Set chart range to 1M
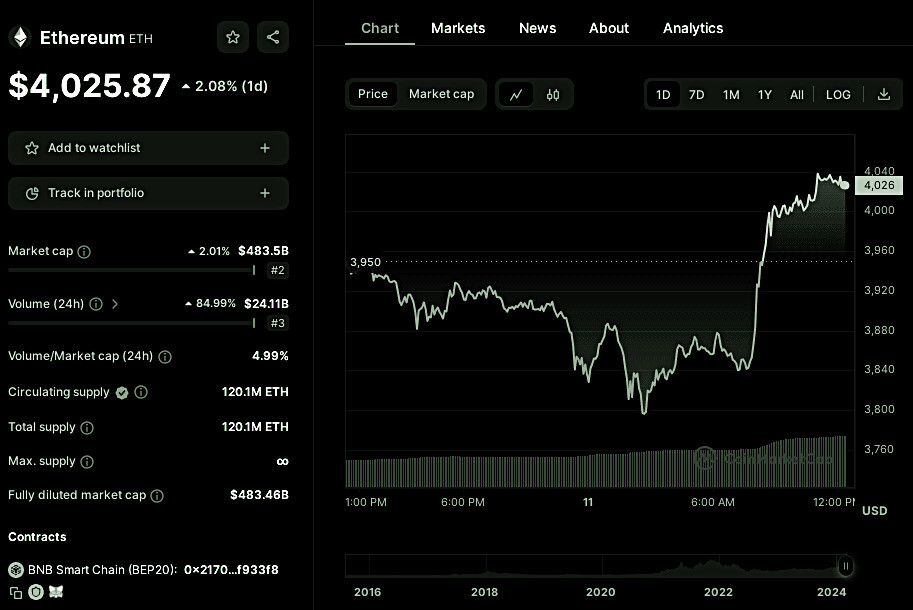Screen dimensions: 913x610 click(x=731, y=94)
